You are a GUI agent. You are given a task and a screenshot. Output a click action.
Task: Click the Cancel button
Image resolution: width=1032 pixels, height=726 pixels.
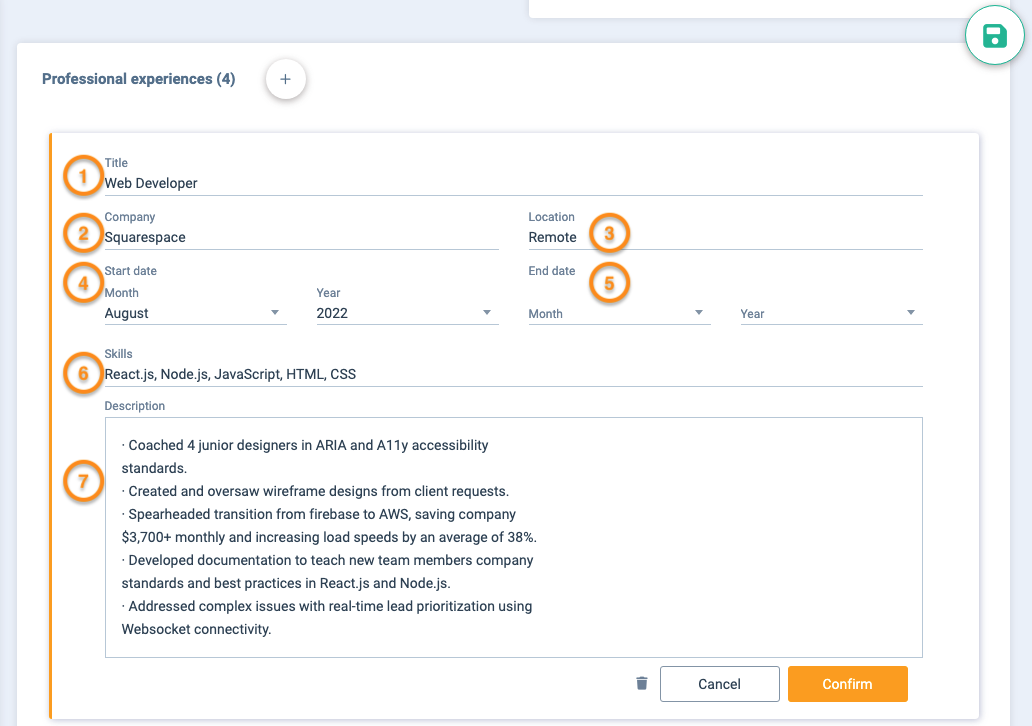(719, 684)
